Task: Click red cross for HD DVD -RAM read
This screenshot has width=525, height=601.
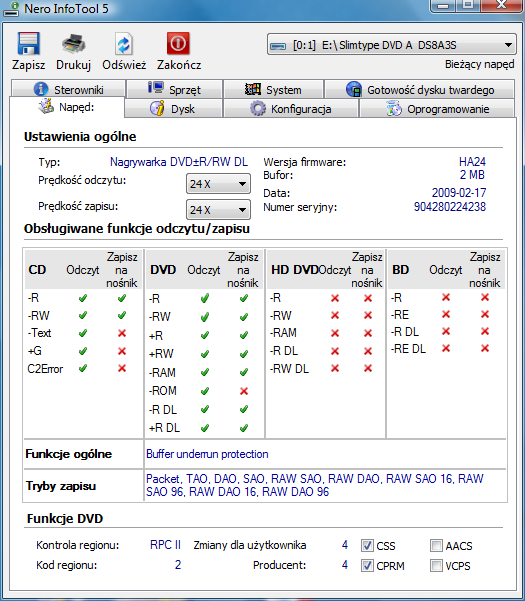Action: coord(335,333)
